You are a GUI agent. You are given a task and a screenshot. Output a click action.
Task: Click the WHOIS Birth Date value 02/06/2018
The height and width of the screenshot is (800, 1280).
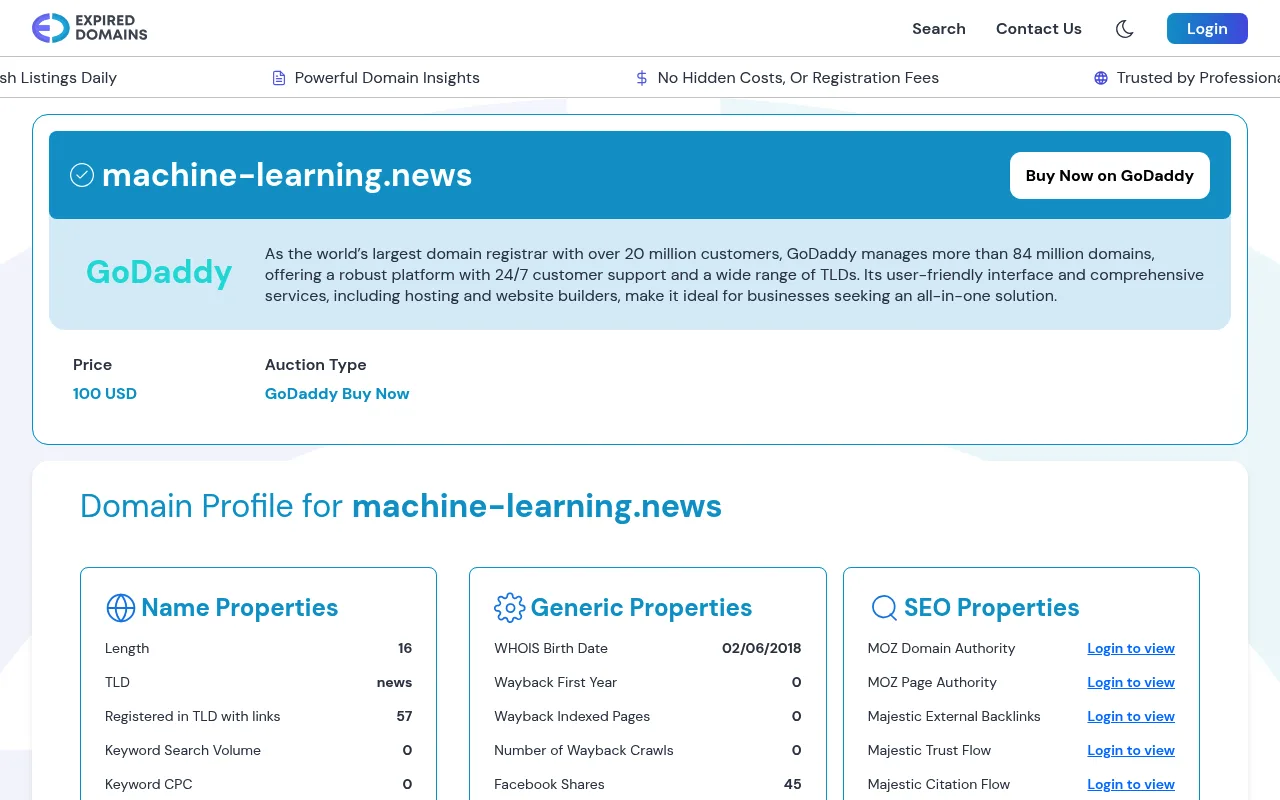point(762,648)
